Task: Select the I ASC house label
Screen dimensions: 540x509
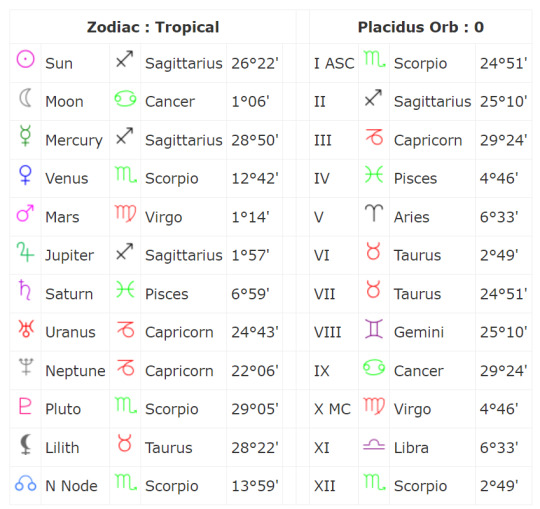Action: click(x=334, y=63)
